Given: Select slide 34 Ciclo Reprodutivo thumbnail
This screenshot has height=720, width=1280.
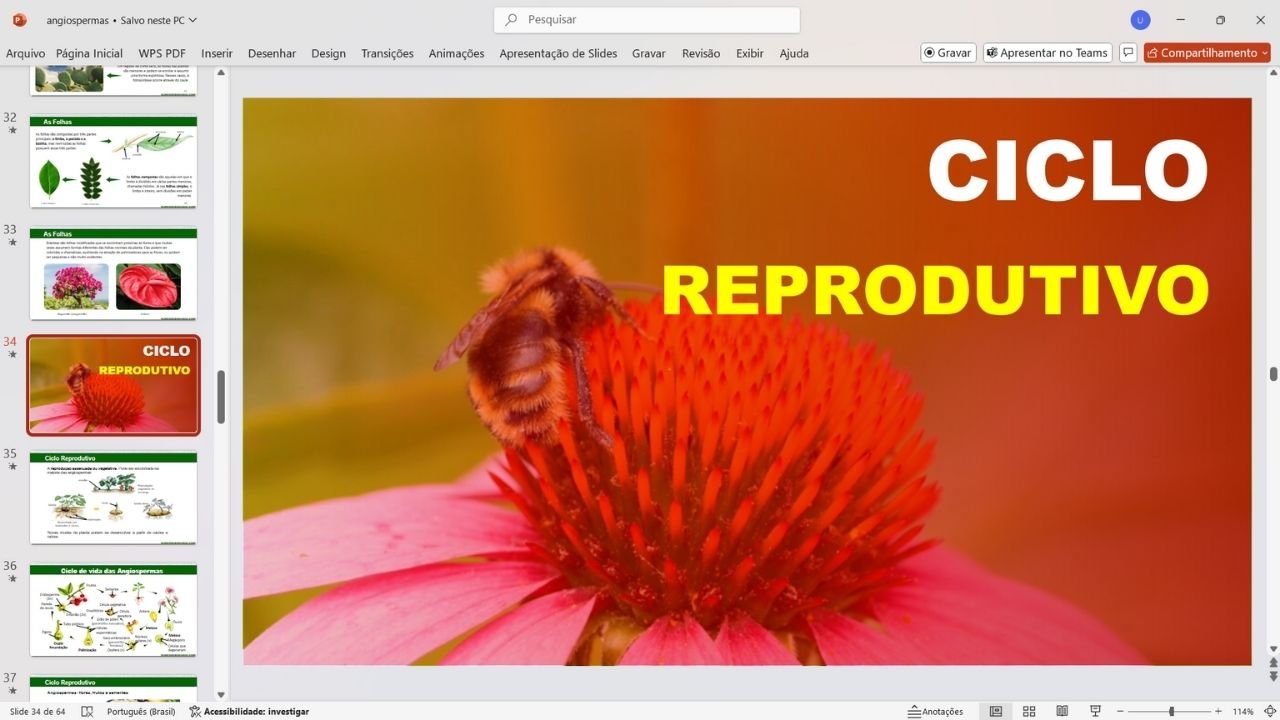Looking at the screenshot, I should pos(113,386).
